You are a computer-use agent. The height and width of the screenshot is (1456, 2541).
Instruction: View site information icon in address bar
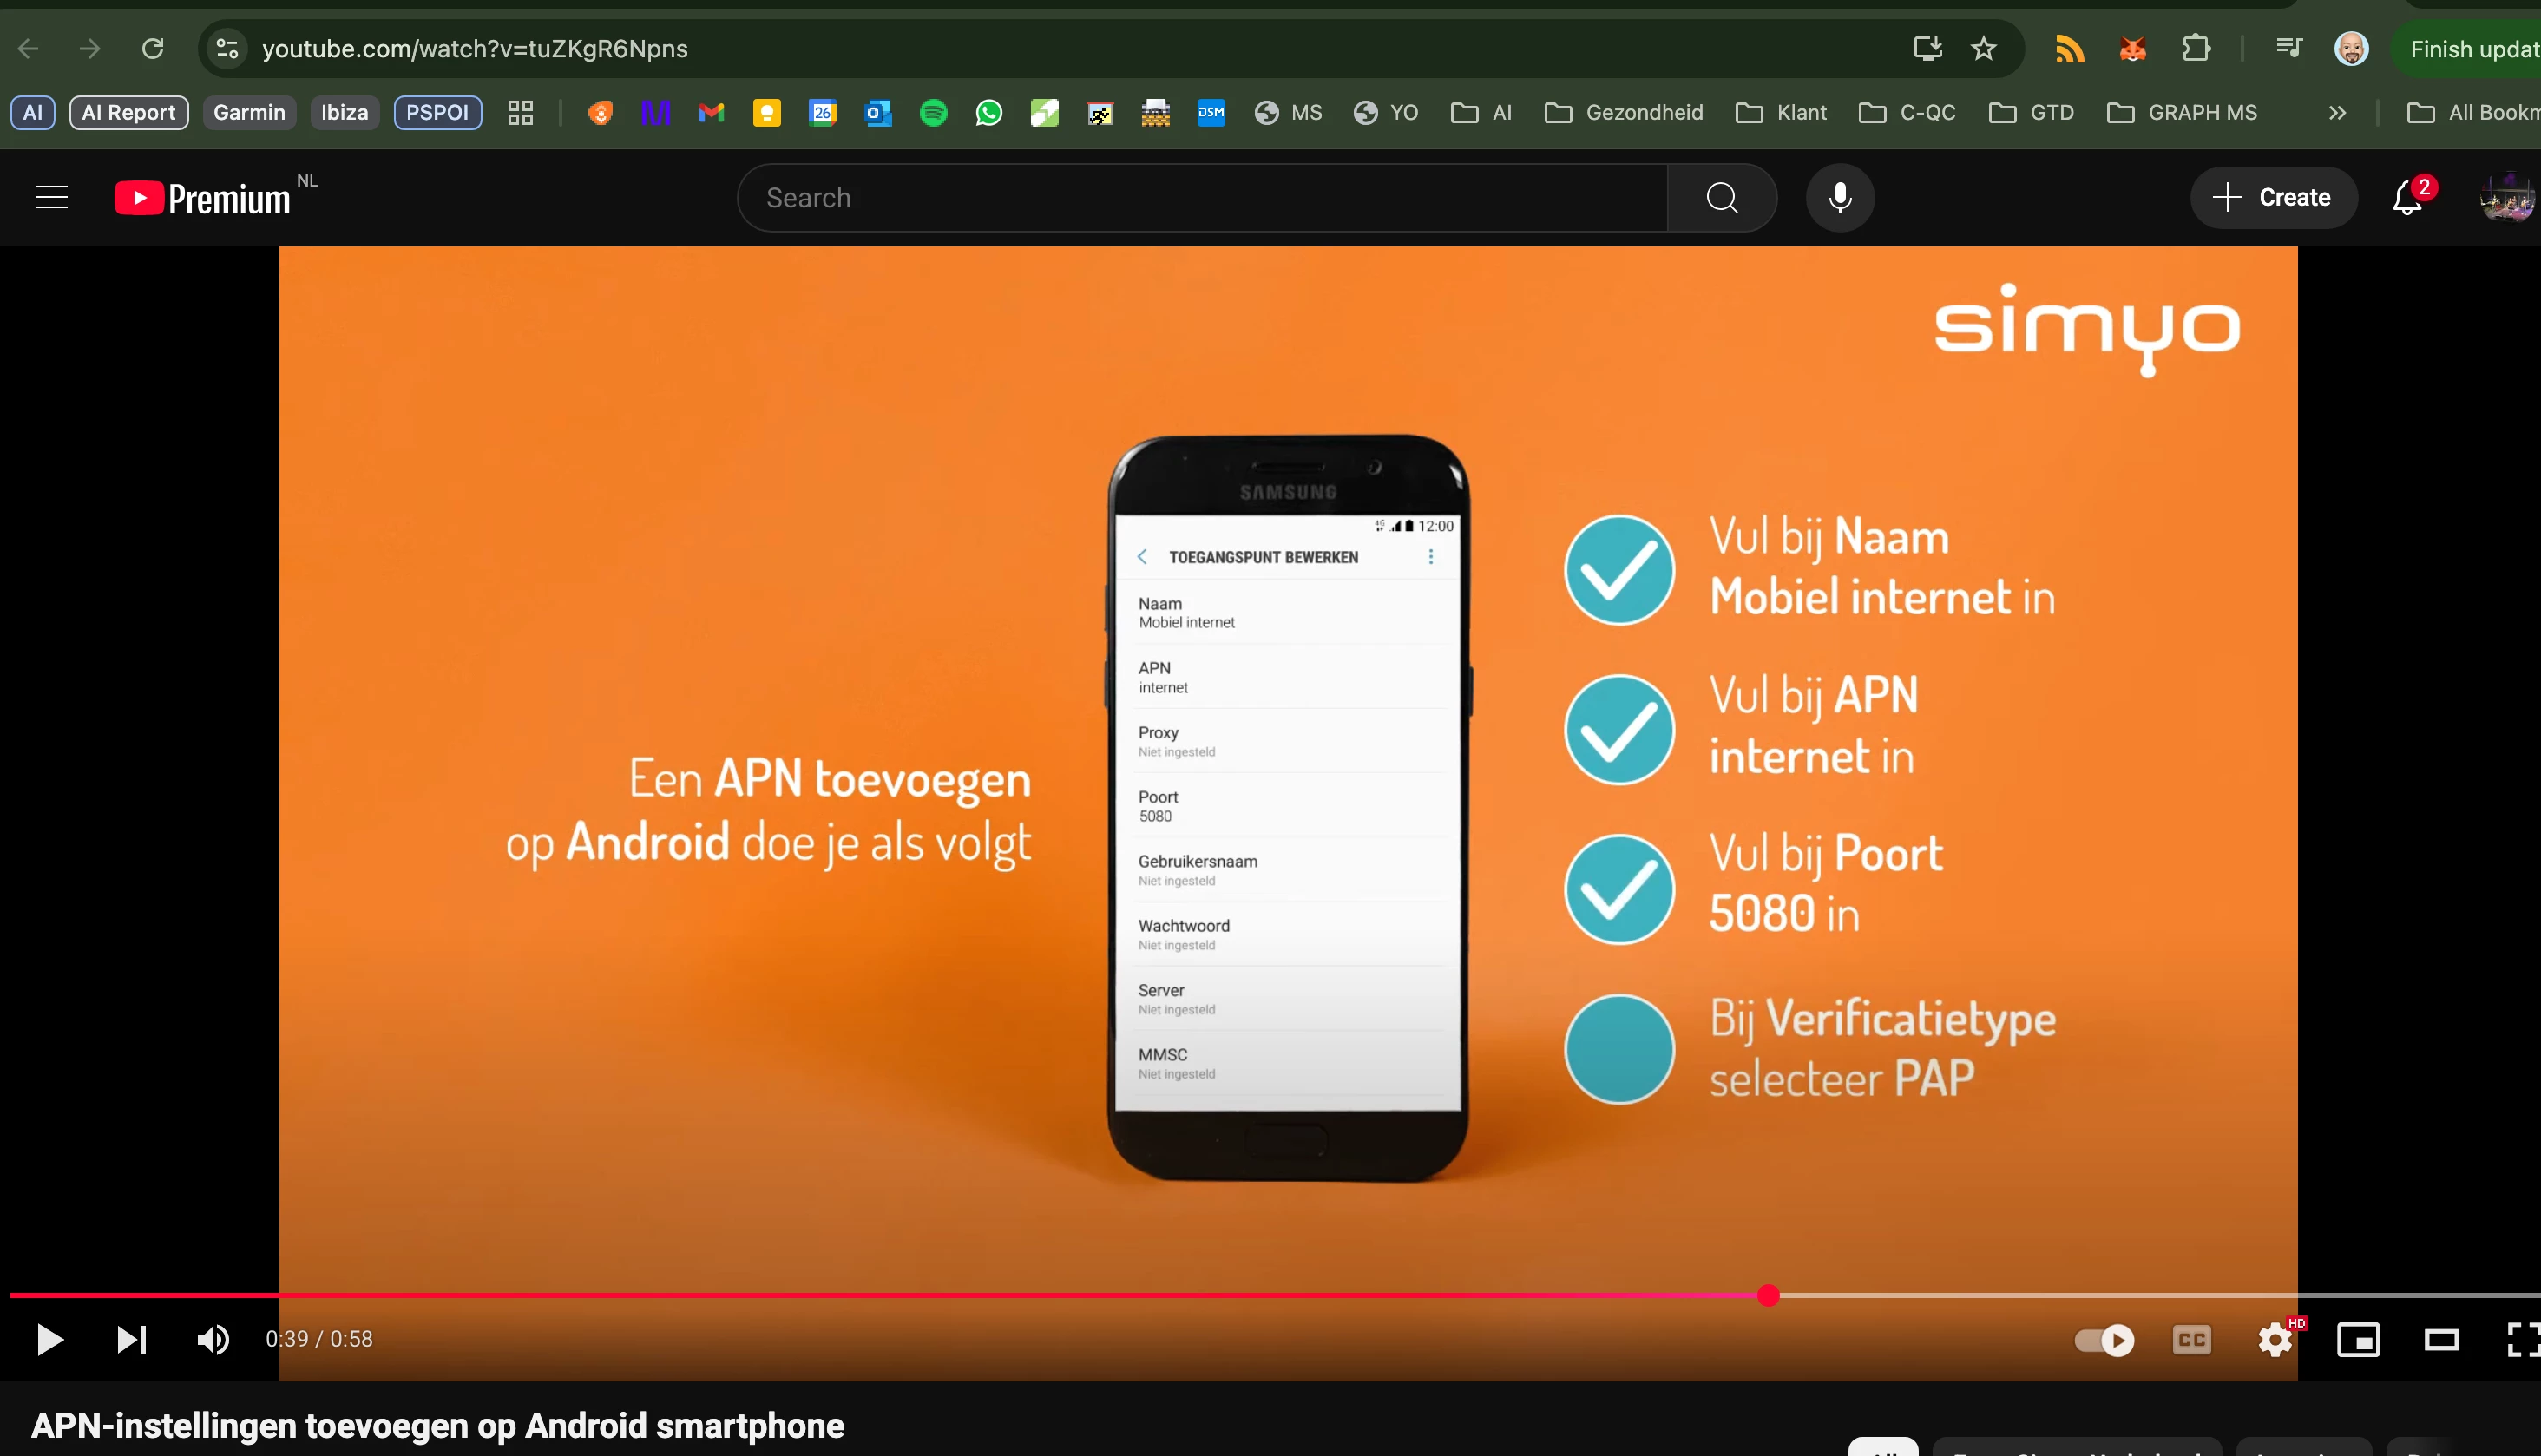click(227, 49)
